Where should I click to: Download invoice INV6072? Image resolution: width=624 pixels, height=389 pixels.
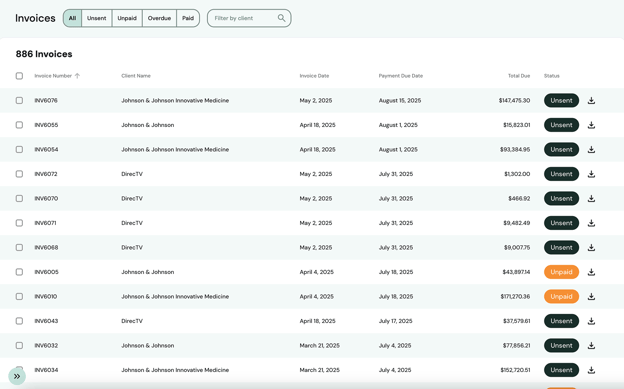click(x=591, y=174)
